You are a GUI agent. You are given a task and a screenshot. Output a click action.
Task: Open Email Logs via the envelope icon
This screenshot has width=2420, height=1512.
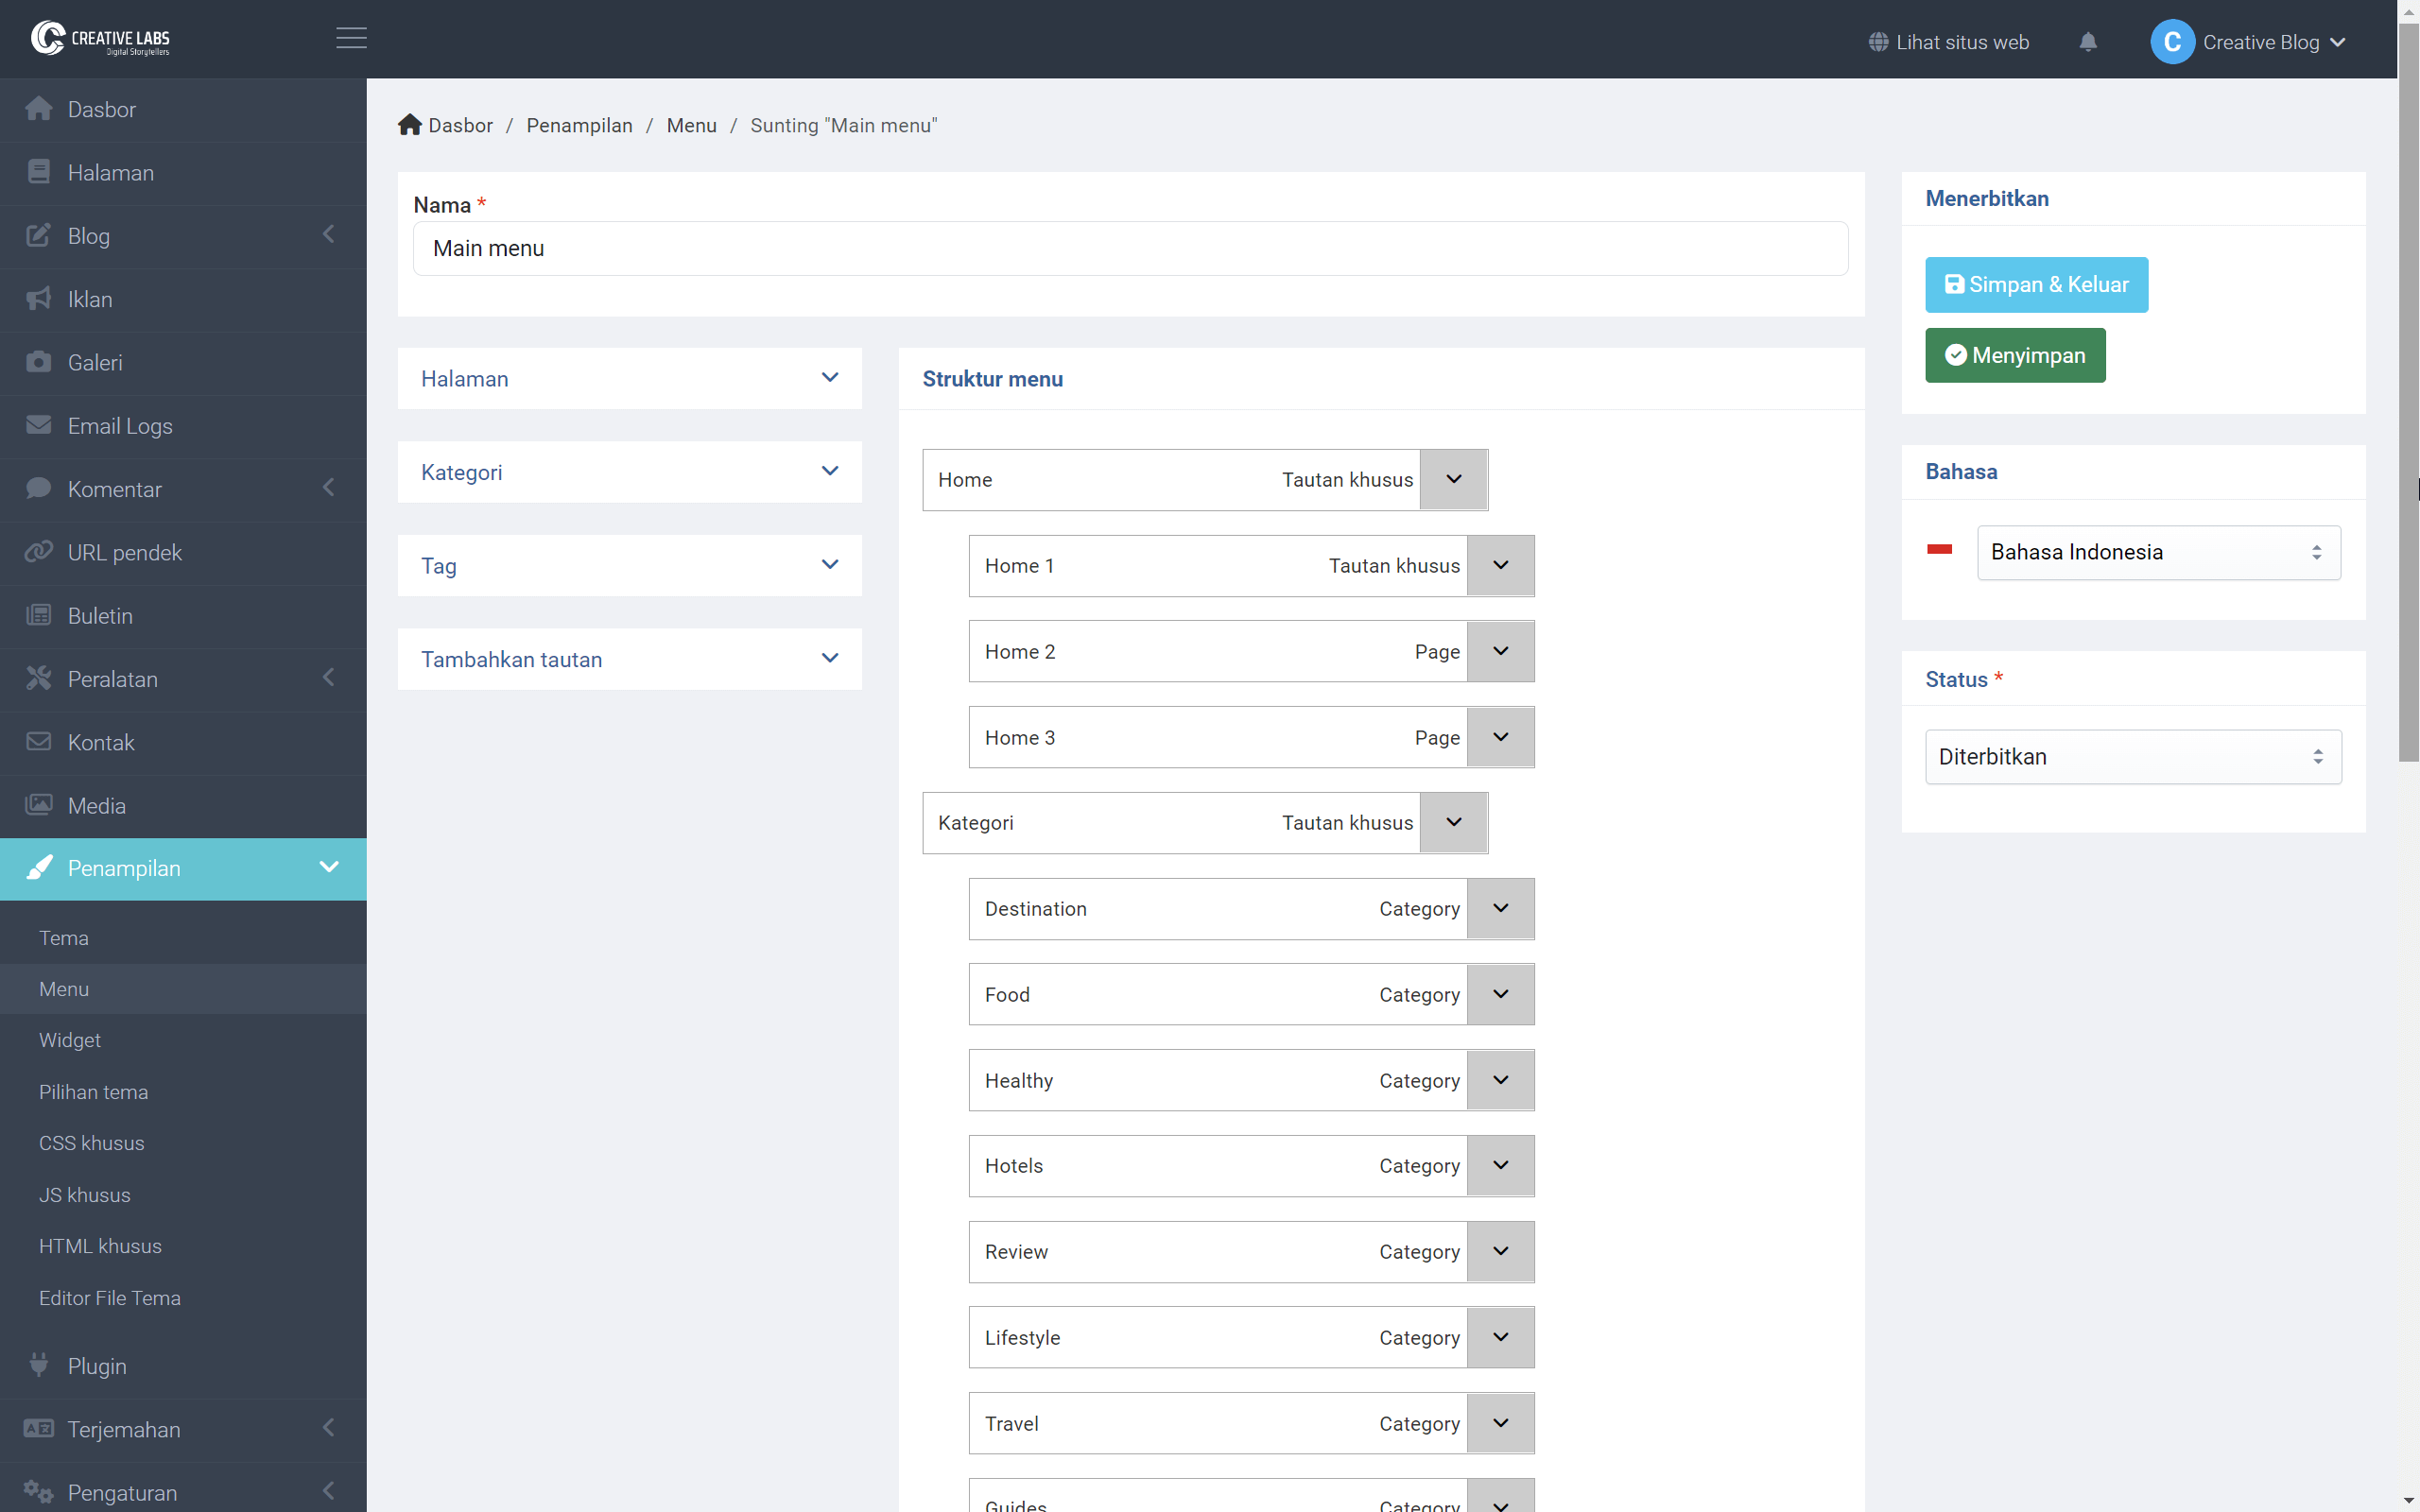pos(39,425)
